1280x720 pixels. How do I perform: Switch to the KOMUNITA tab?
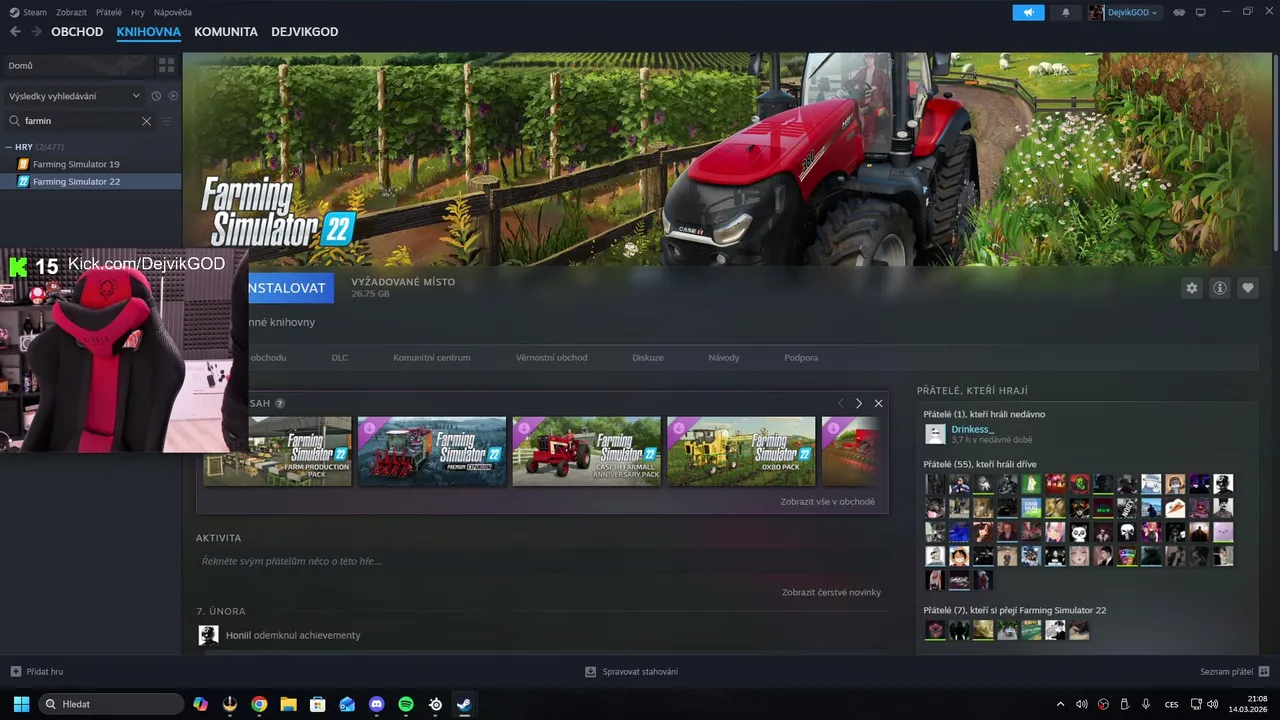(x=226, y=32)
